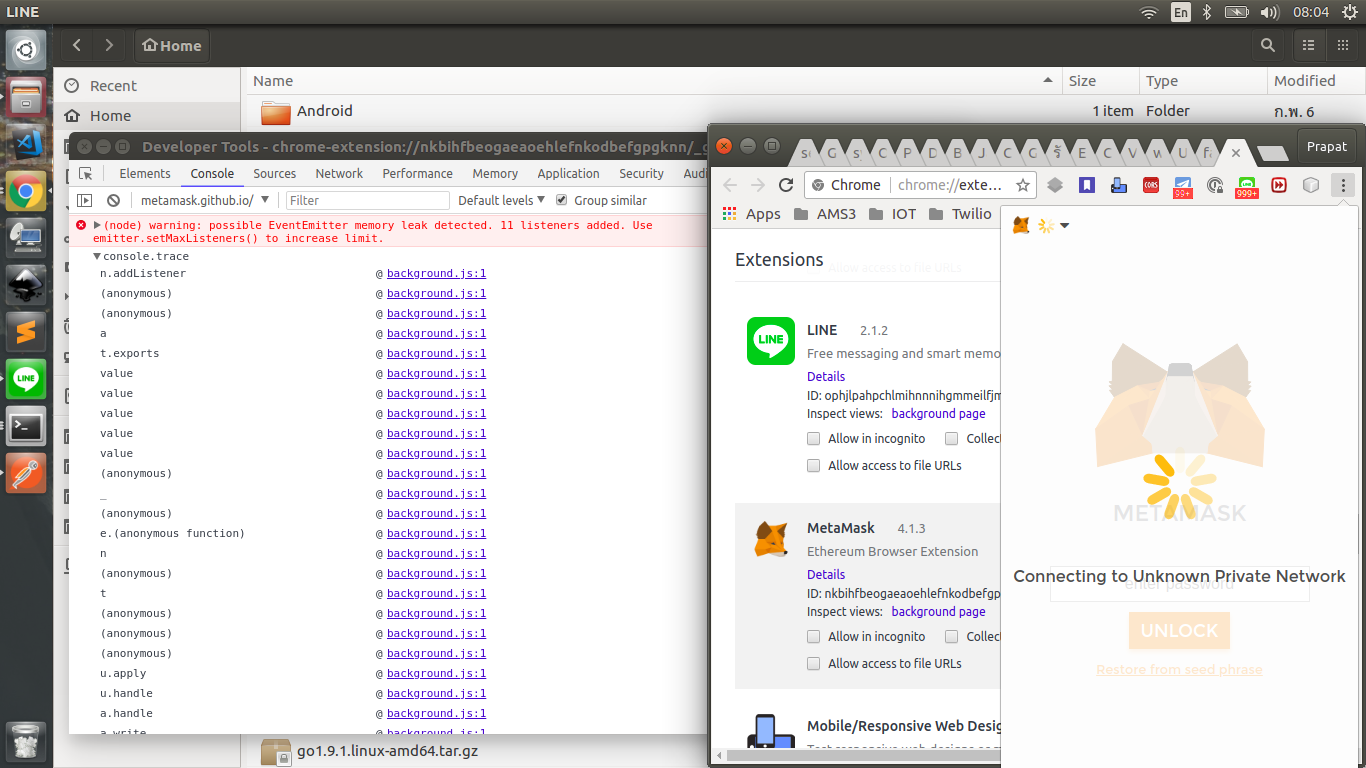Show the console sidebar in DevTools
This screenshot has height=768, width=1366.
click(85, 200)
